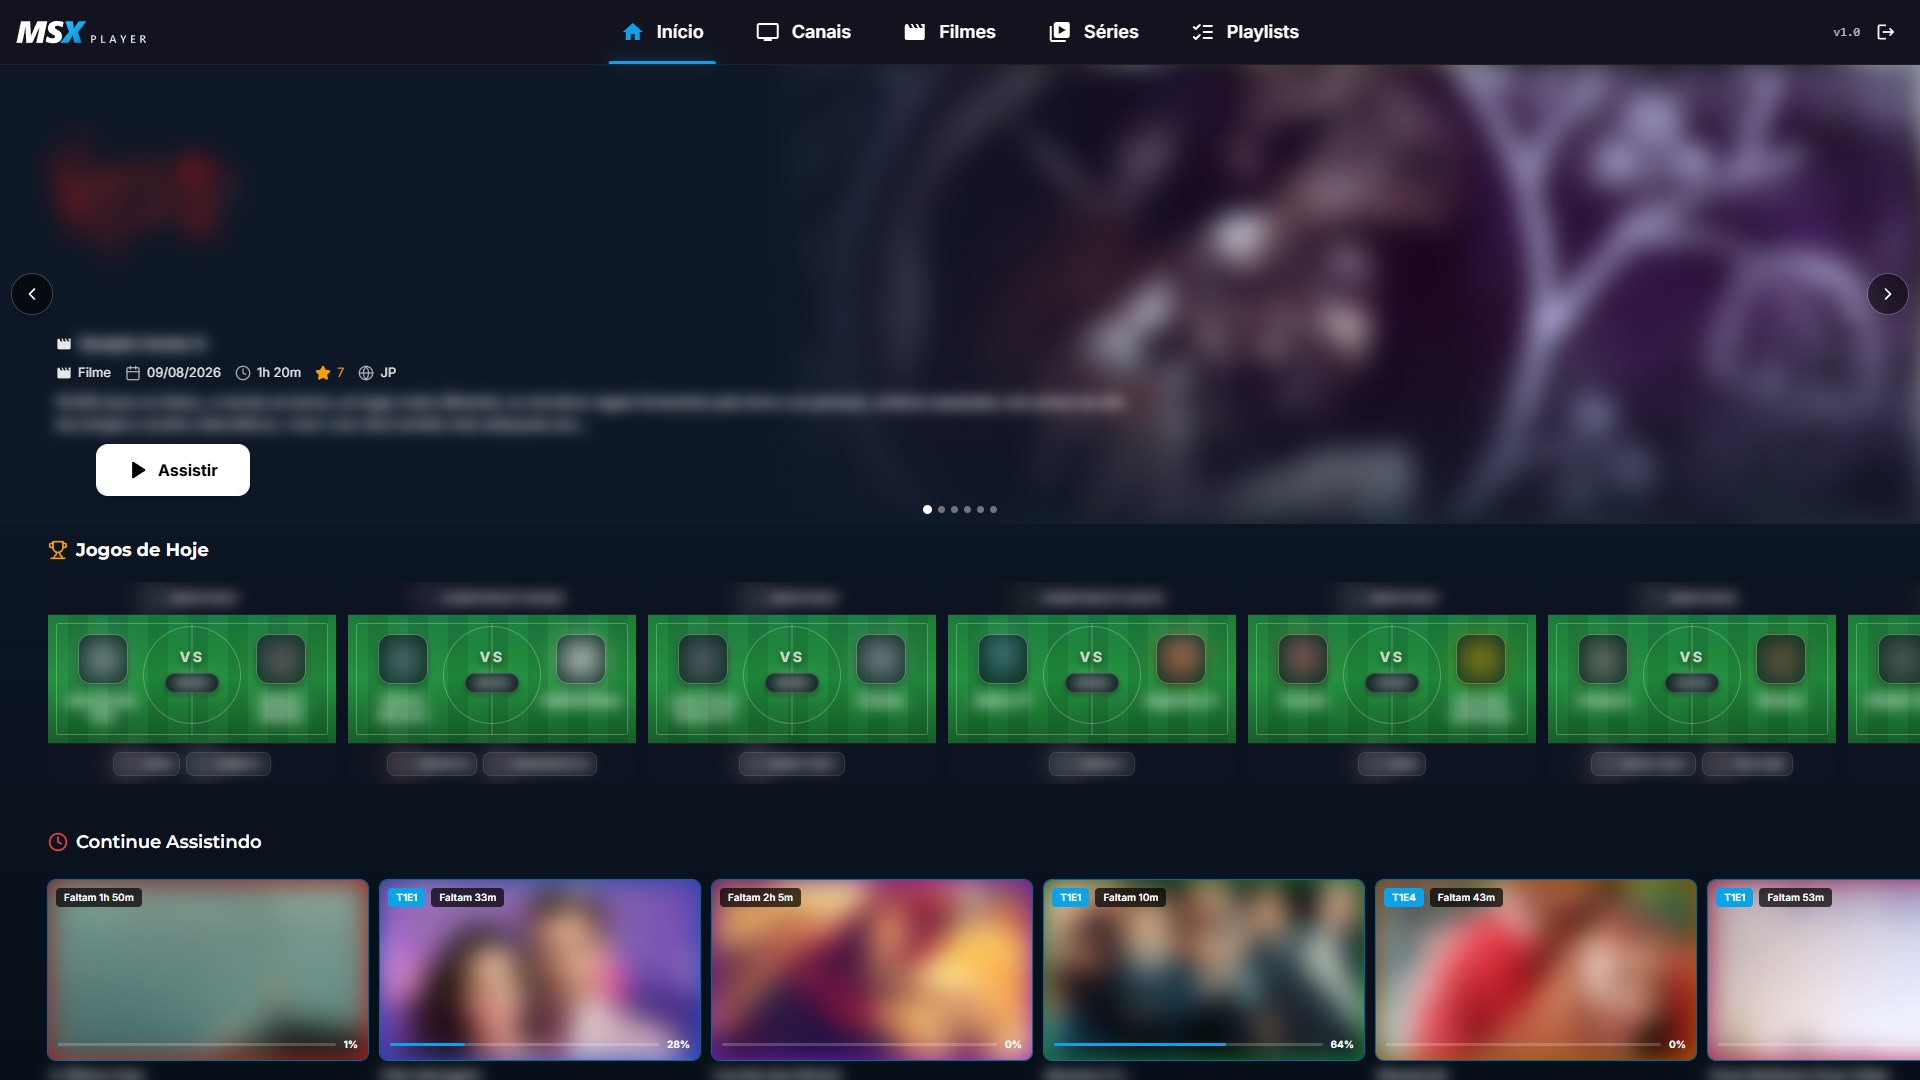1920x1080 pixels.
Task: Open the T1E4 card with Faltam 43m
Action: (x=1536, y=969)
